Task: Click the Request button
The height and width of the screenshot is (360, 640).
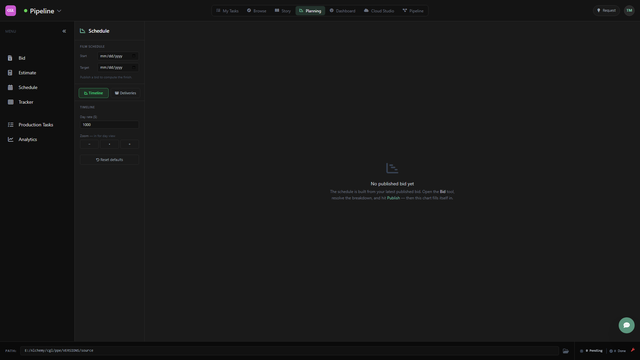Action: [x=606, y=11]
